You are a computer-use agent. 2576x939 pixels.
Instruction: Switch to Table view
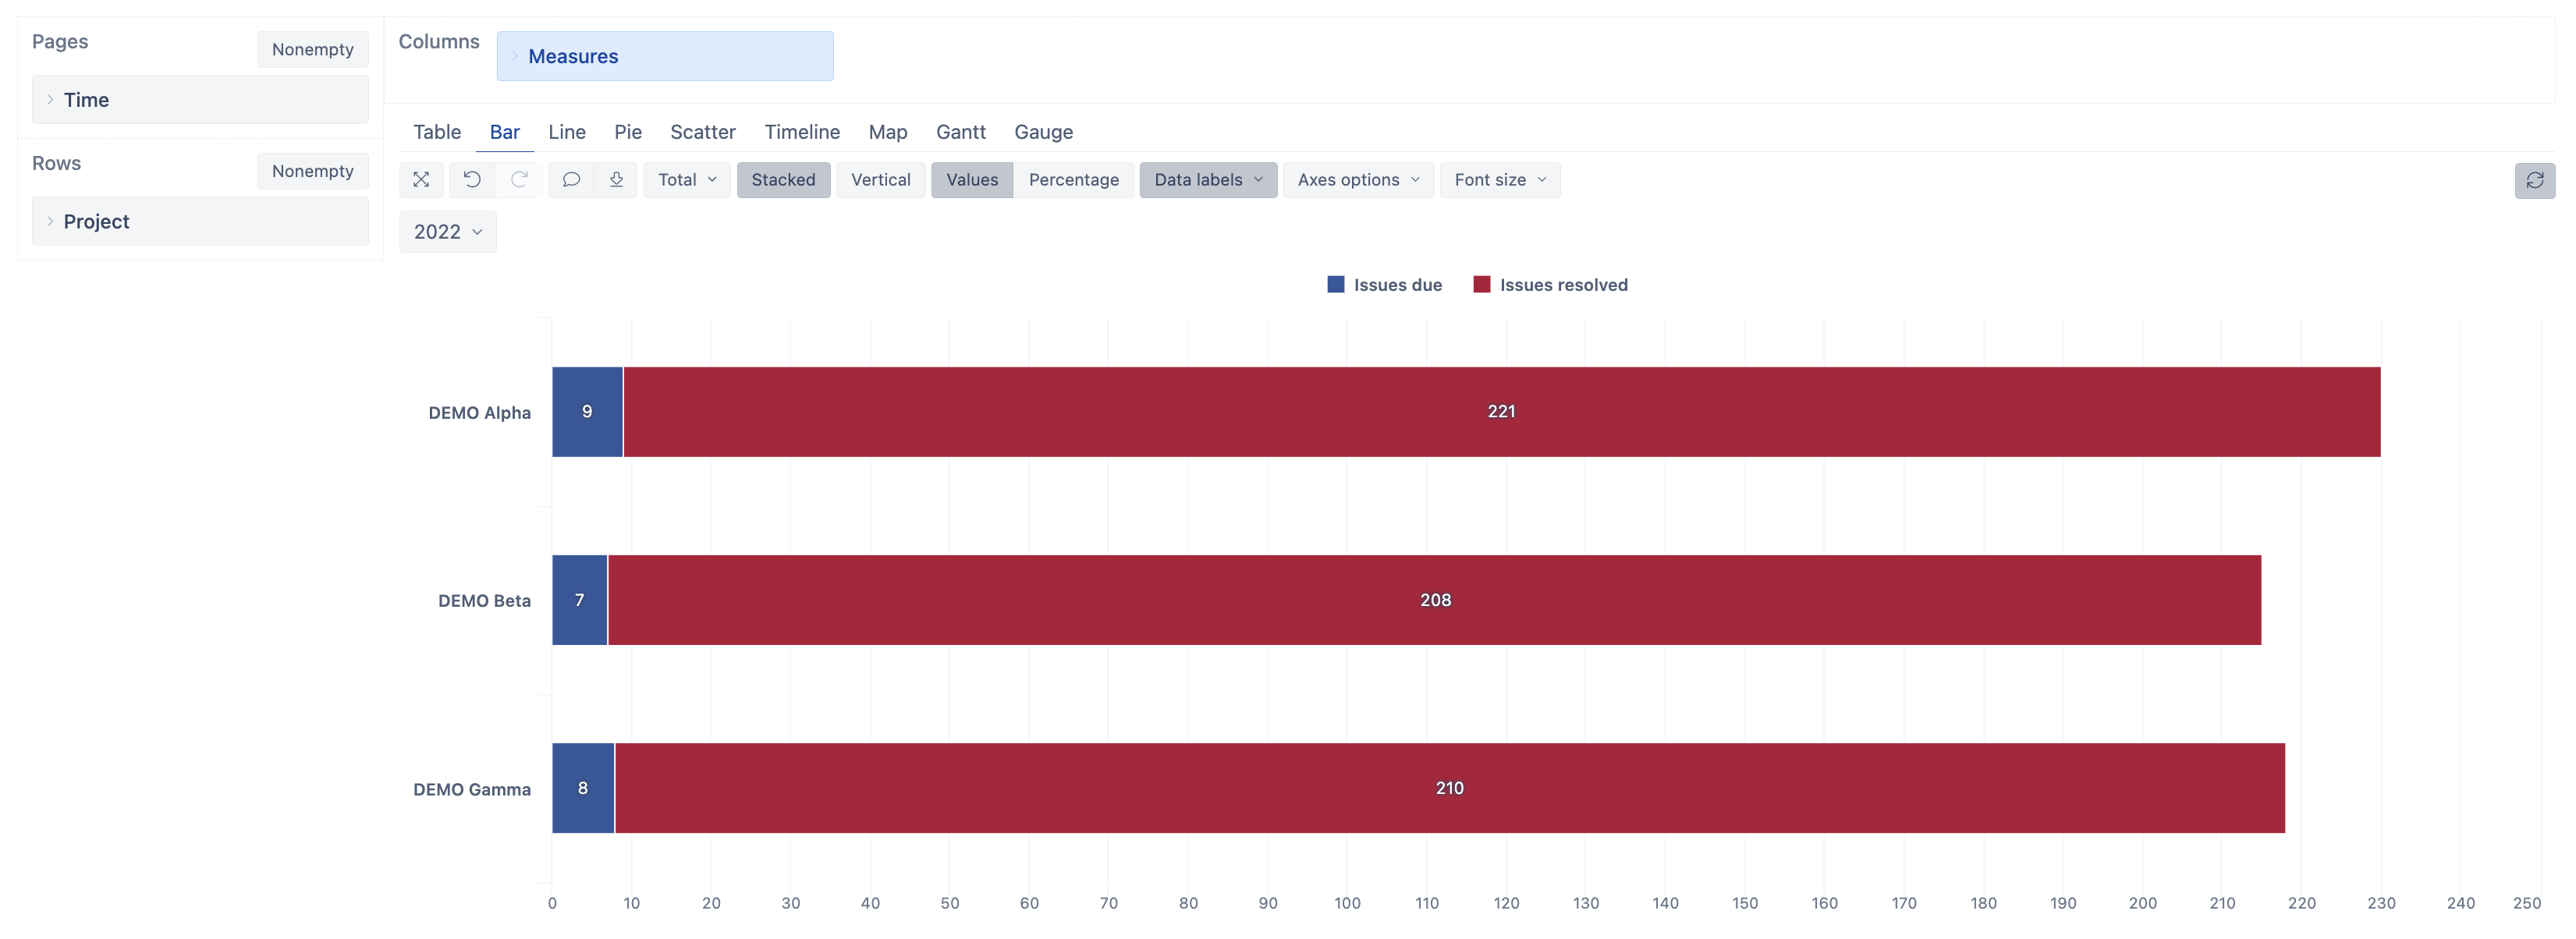437,132
